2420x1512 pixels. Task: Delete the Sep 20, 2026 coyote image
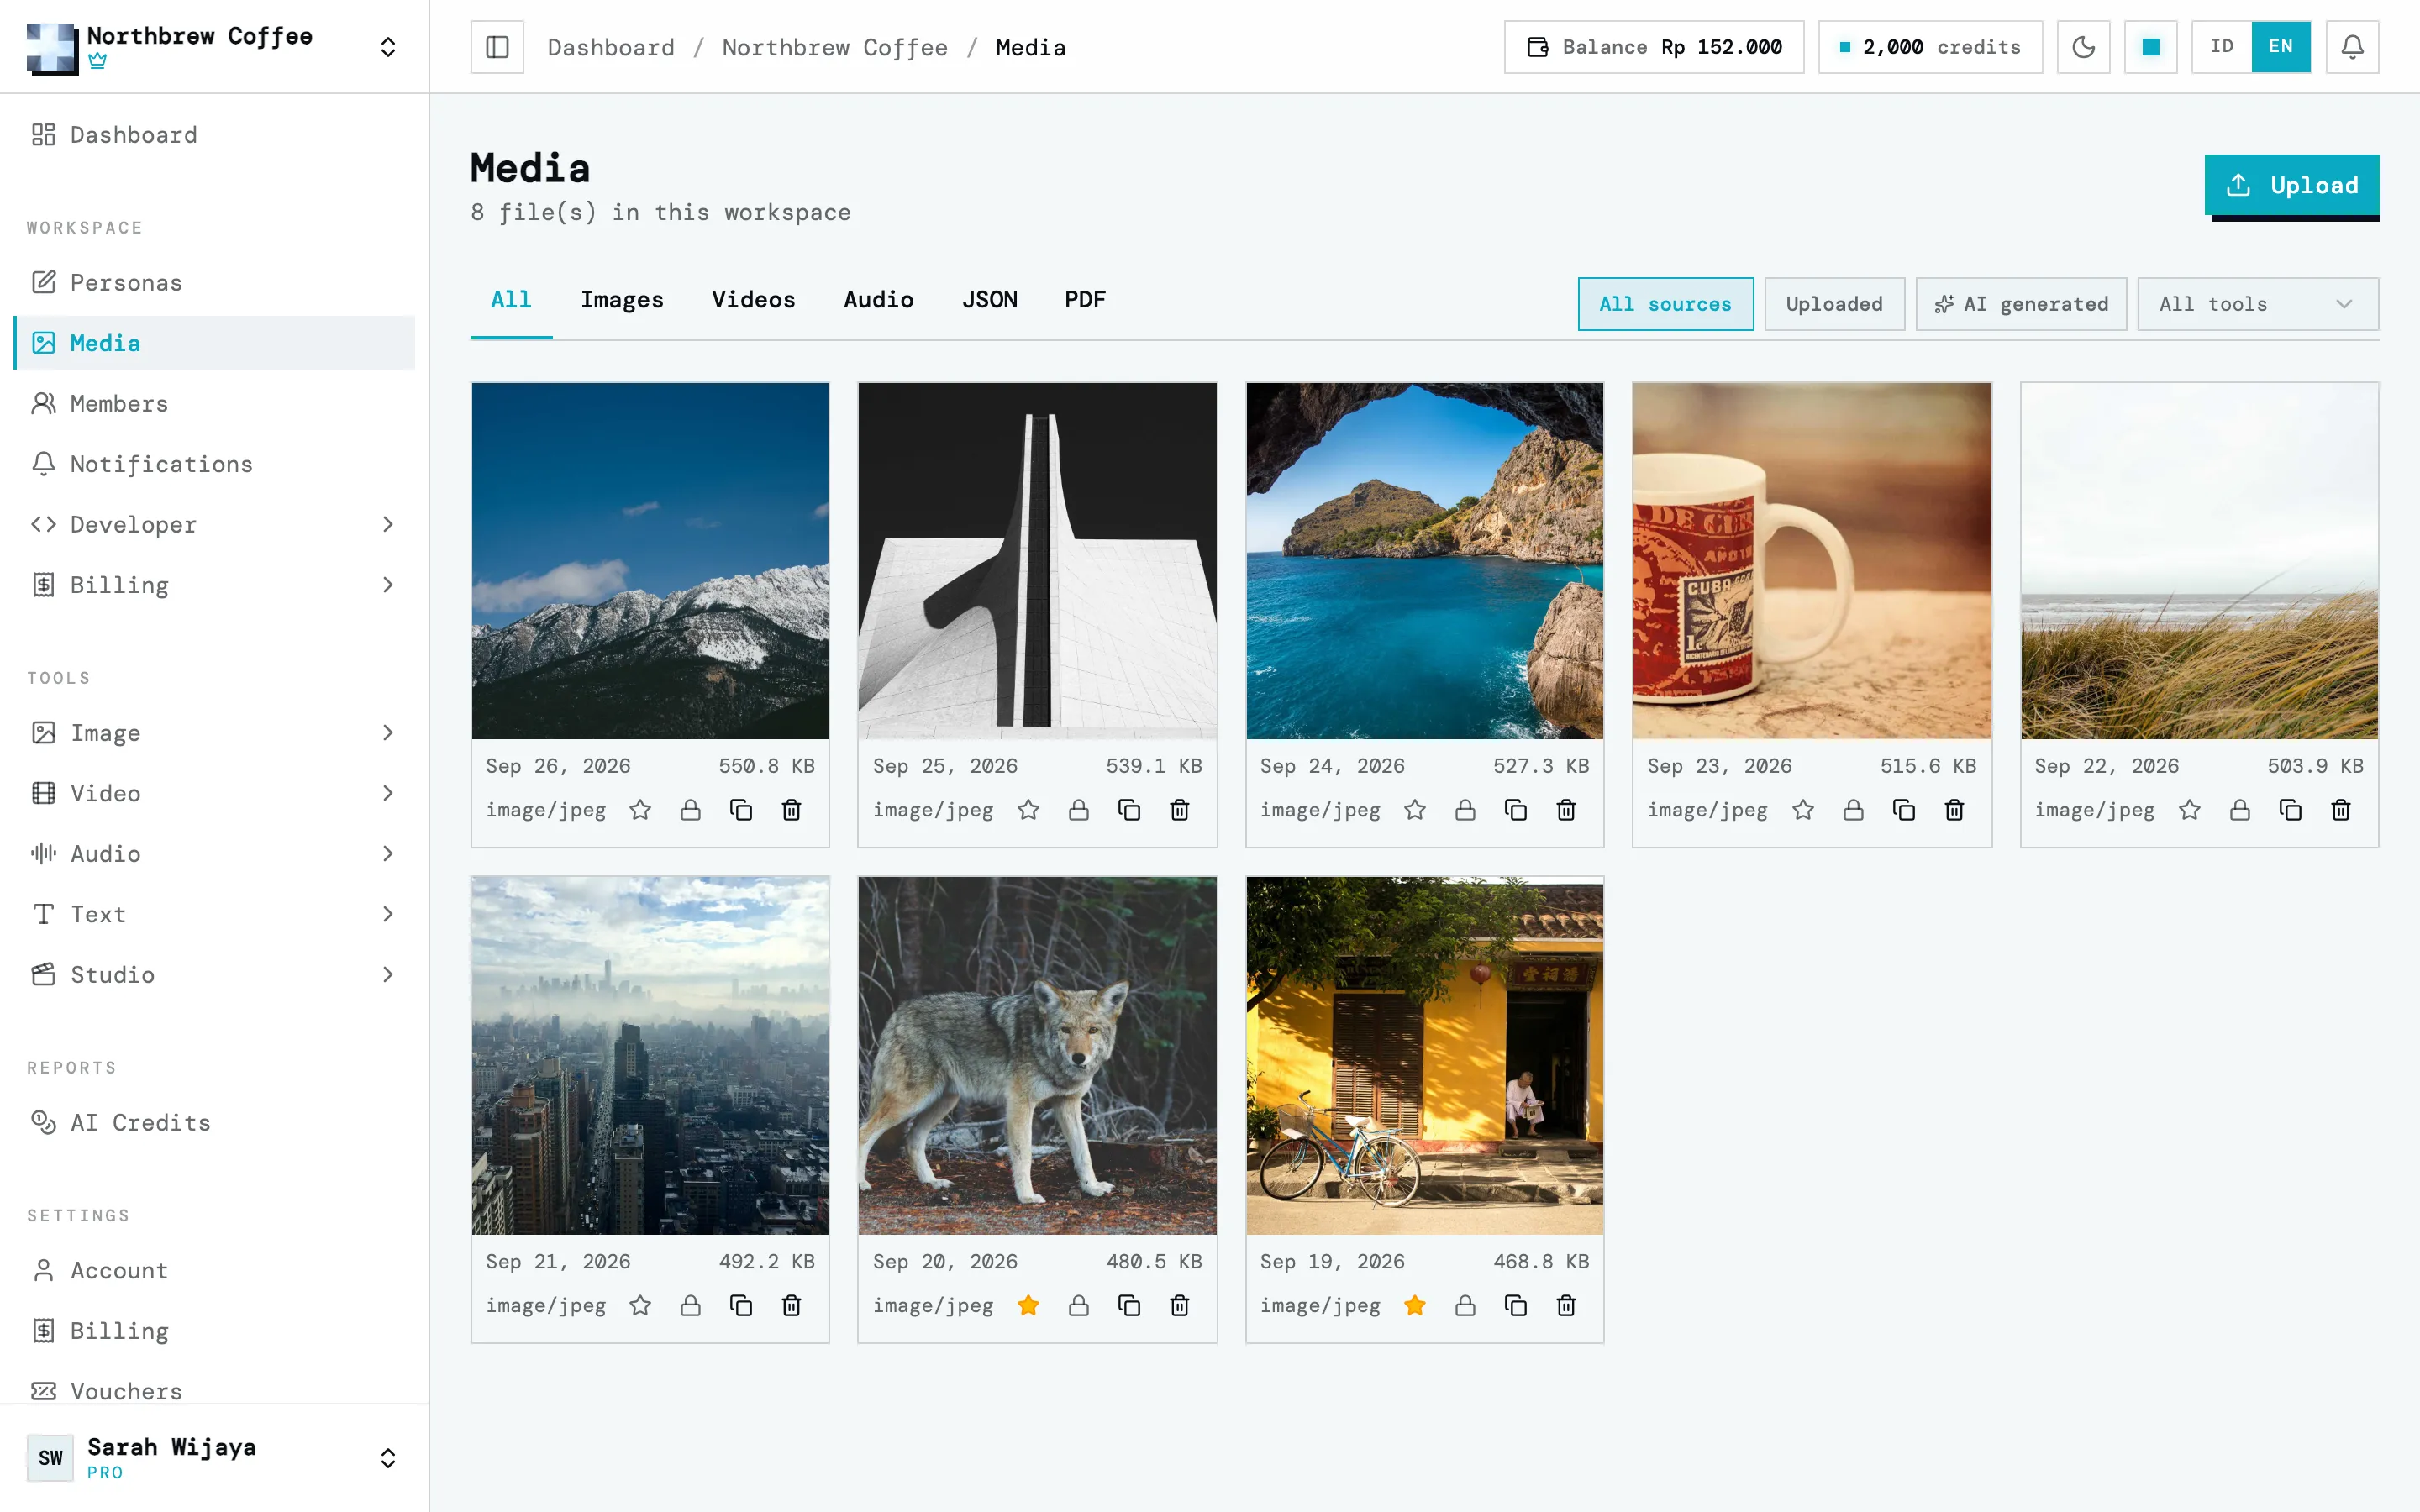point(1179,1305)
